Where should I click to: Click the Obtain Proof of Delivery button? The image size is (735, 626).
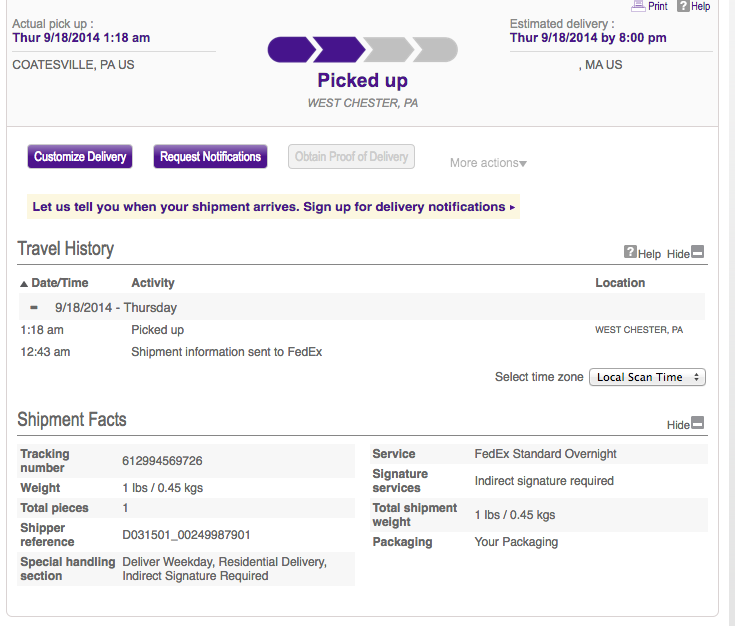351,157
